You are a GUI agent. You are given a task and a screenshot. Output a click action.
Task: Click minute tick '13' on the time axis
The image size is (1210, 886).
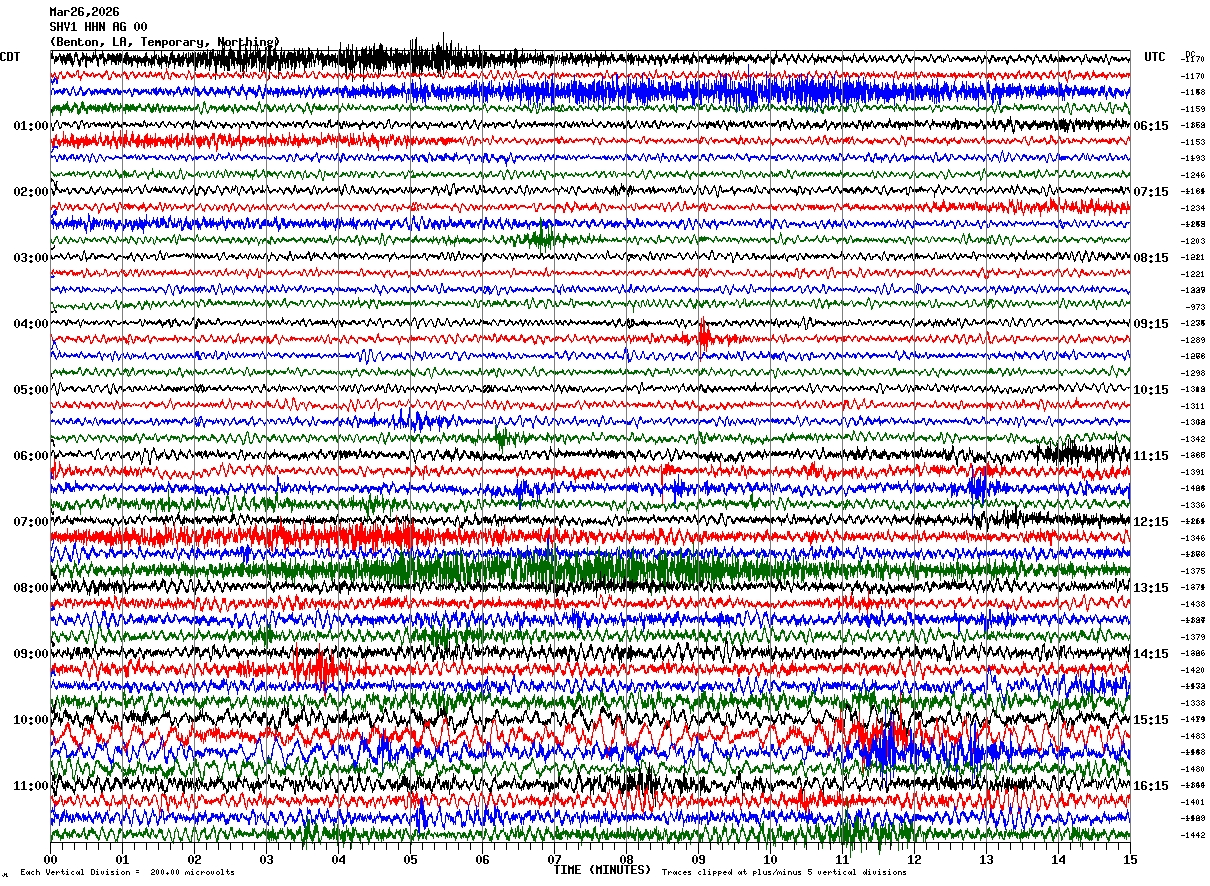pyautogui.click(x=986, y=859)
